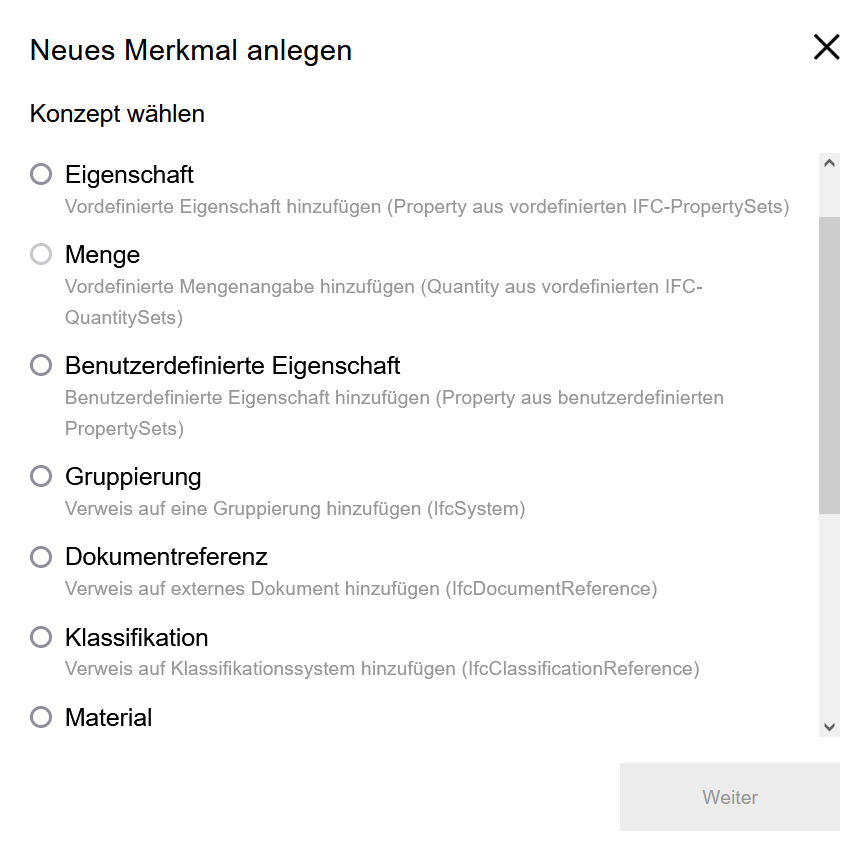This screenshot has height=851, width=867.
Task: Click the IfcClassificationReference description text
Action: point(382,668)
